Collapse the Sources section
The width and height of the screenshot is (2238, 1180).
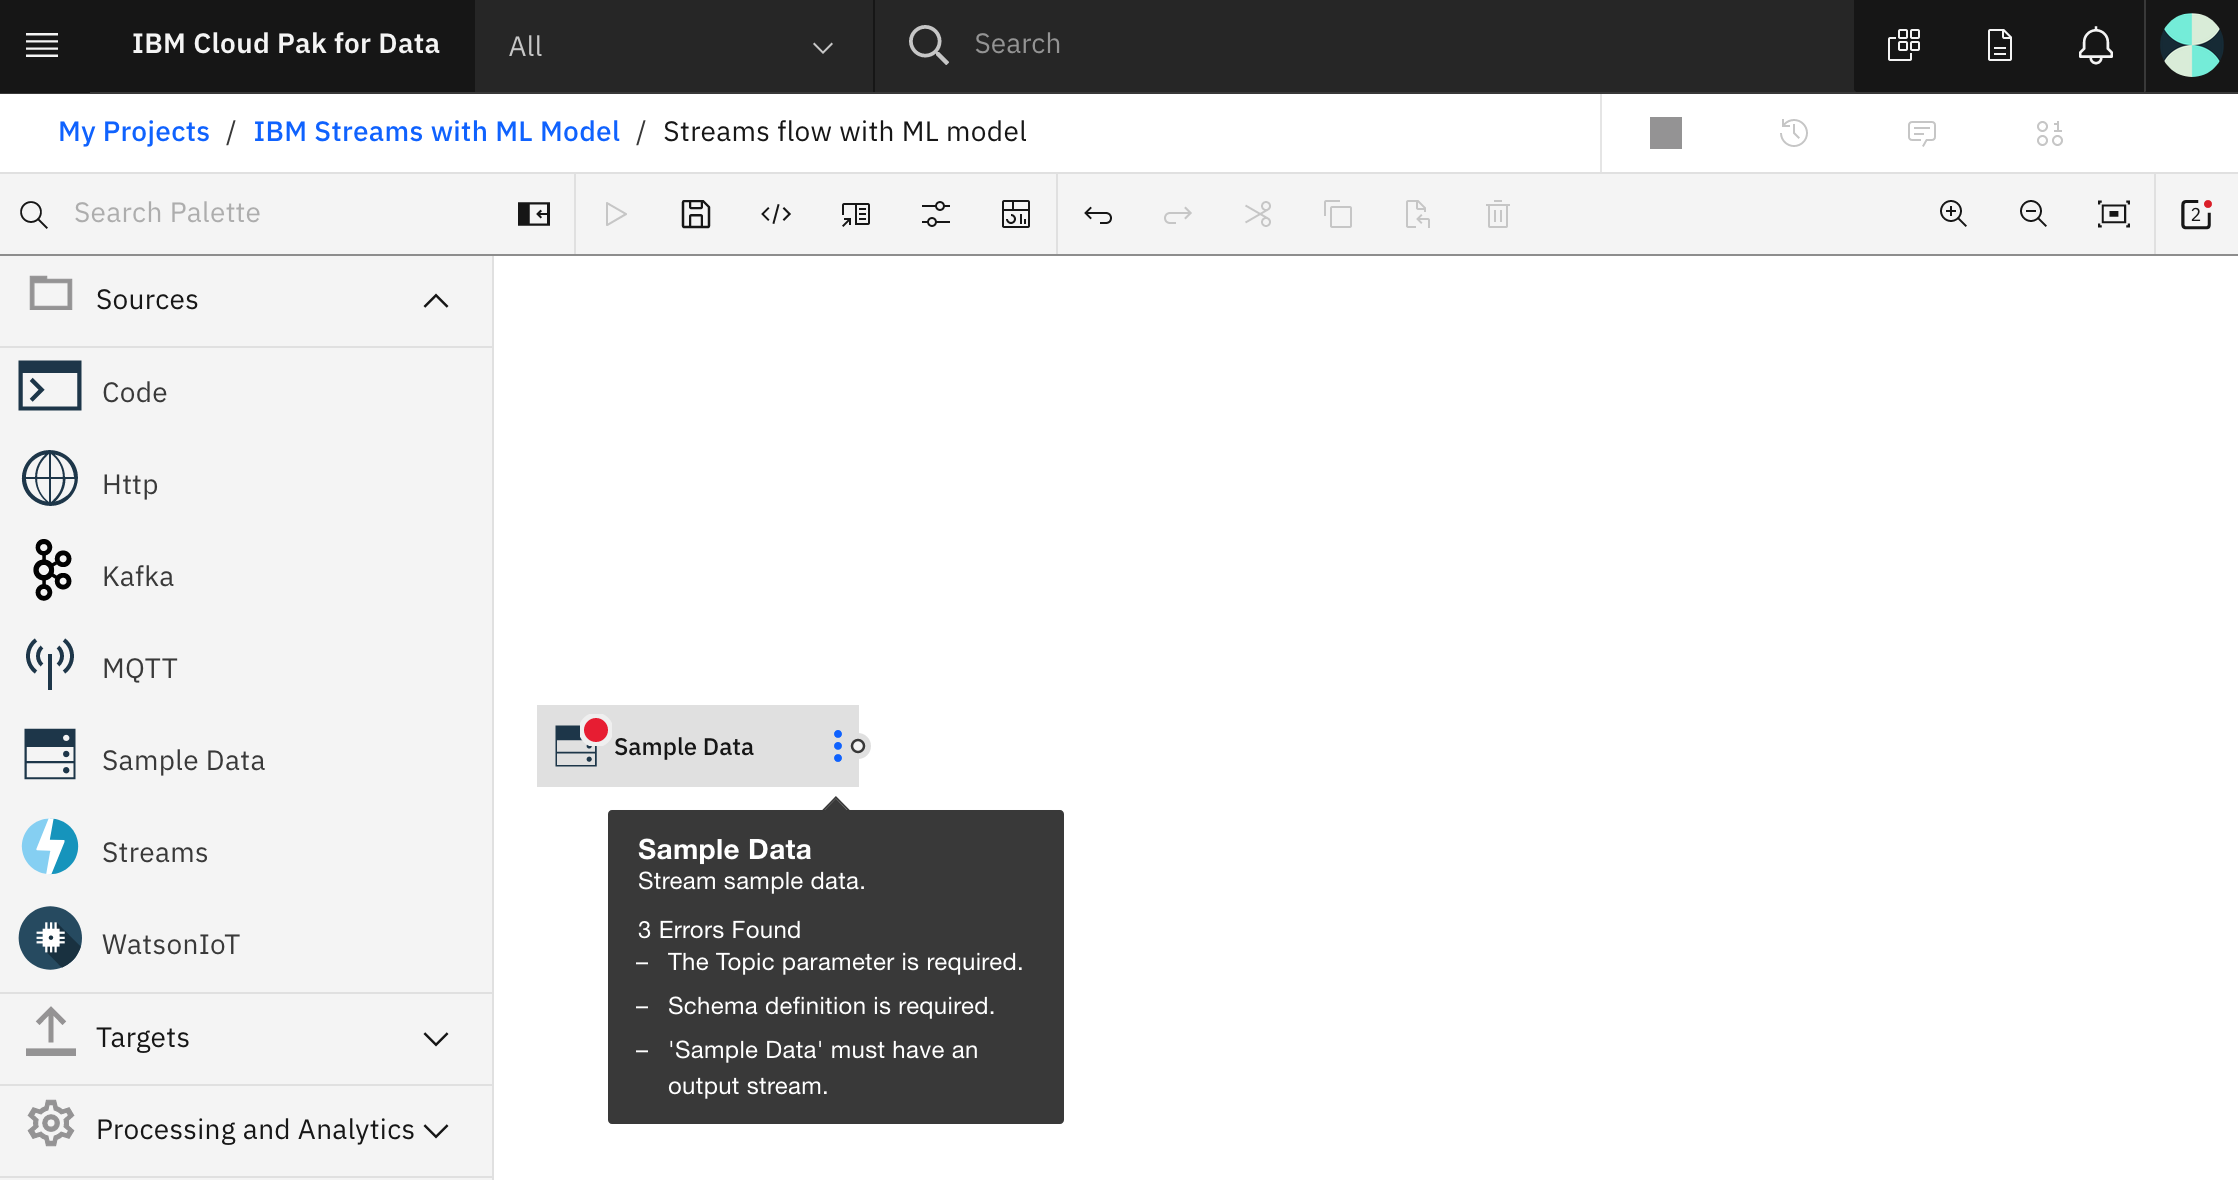435,300
